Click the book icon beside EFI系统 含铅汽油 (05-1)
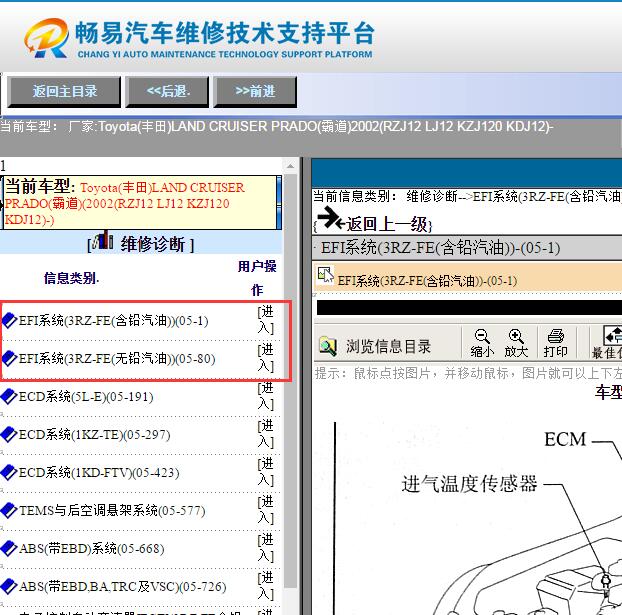 10,320
